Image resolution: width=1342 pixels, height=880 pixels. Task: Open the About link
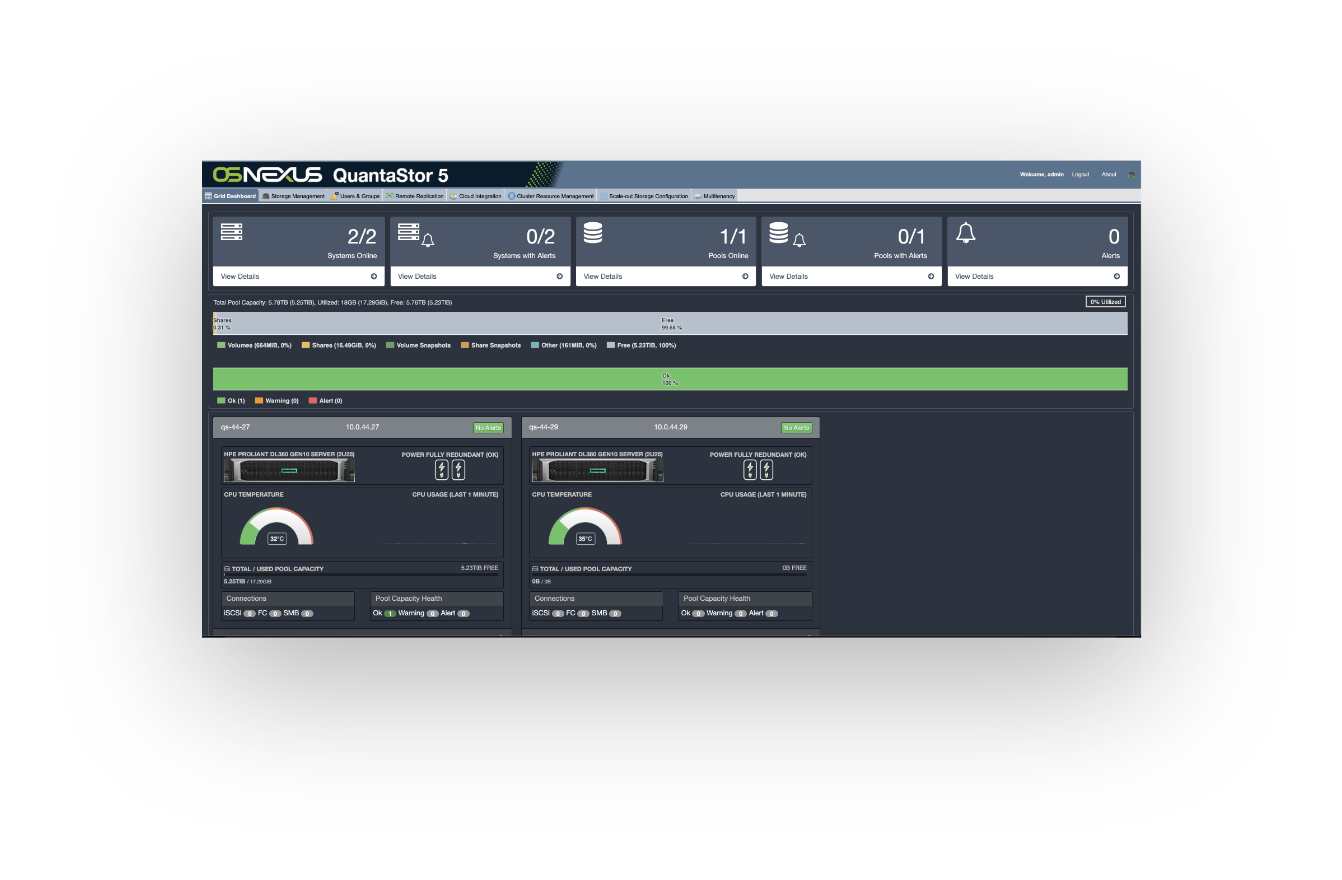tap(1109, 174)
